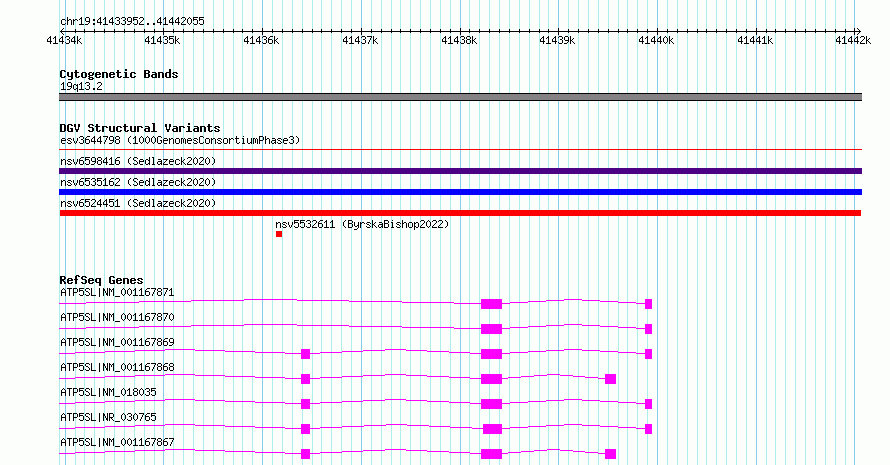Select the rightmost exon of NM_001167869

[x=649, y=354]
